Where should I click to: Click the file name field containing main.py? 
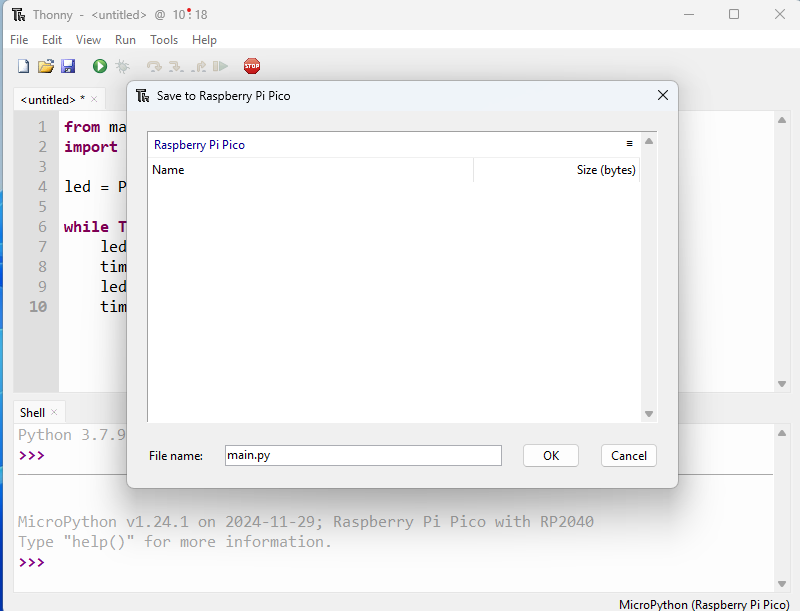362,455
